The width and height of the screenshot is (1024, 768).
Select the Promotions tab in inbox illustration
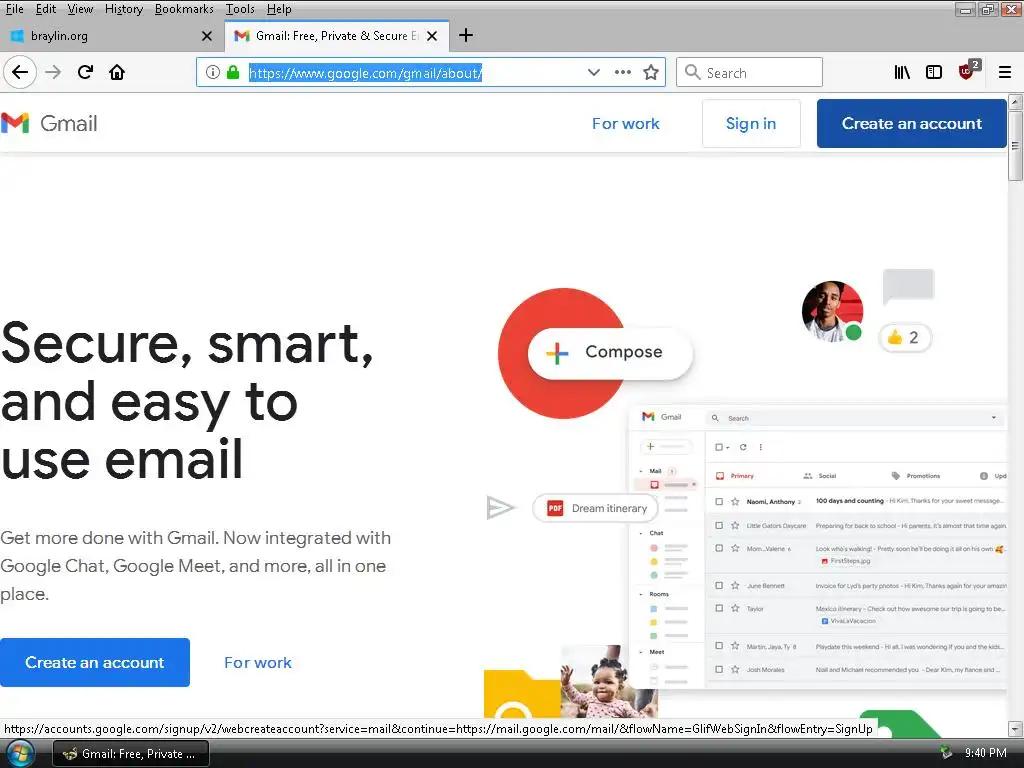pyautogui.click(x=916, y=475)
